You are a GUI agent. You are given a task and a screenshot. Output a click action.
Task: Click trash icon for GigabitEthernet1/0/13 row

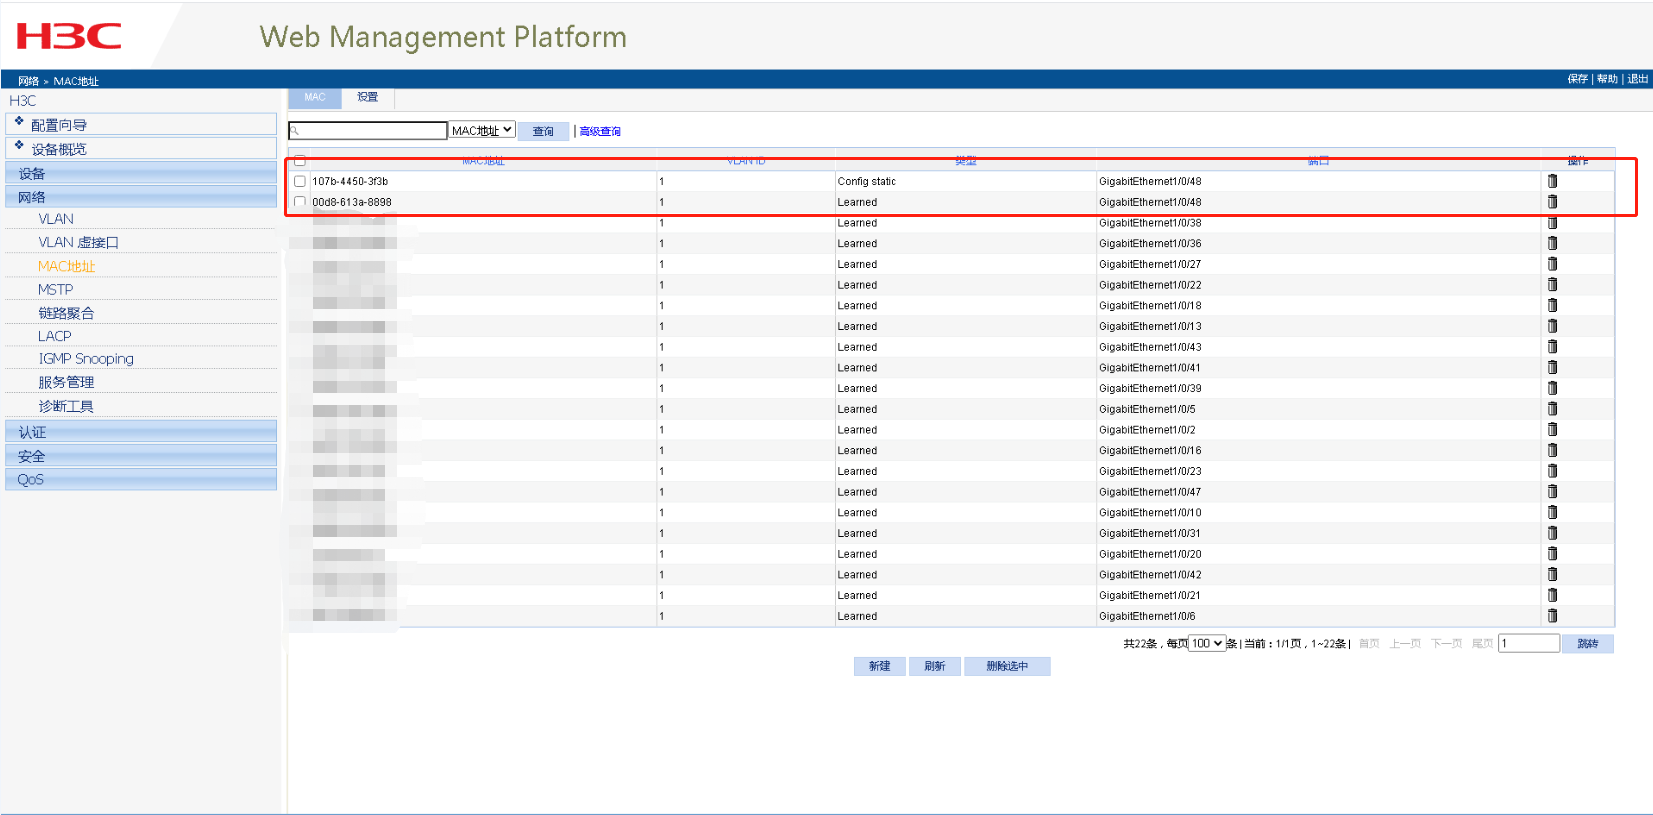click(1552, 326)
